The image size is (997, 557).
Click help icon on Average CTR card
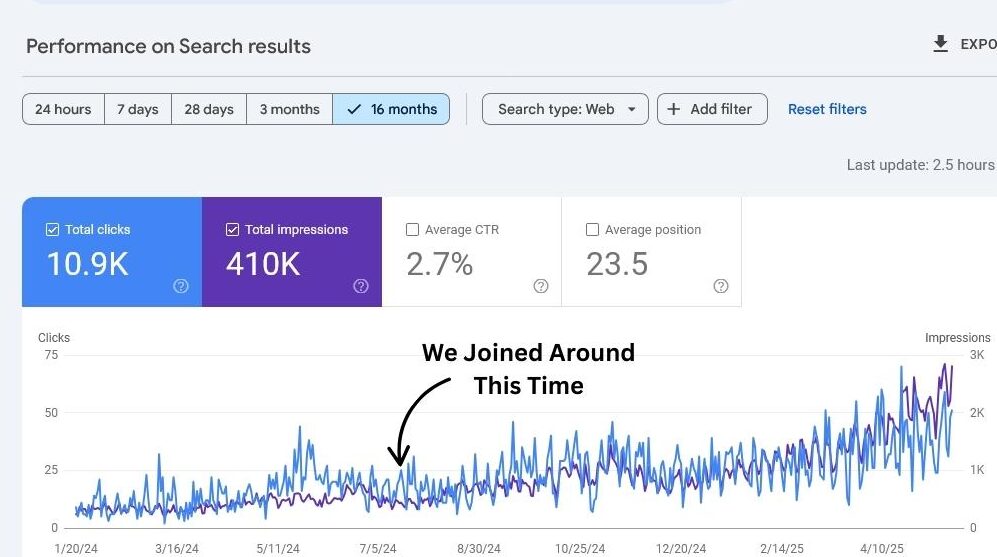pos(541,286)
